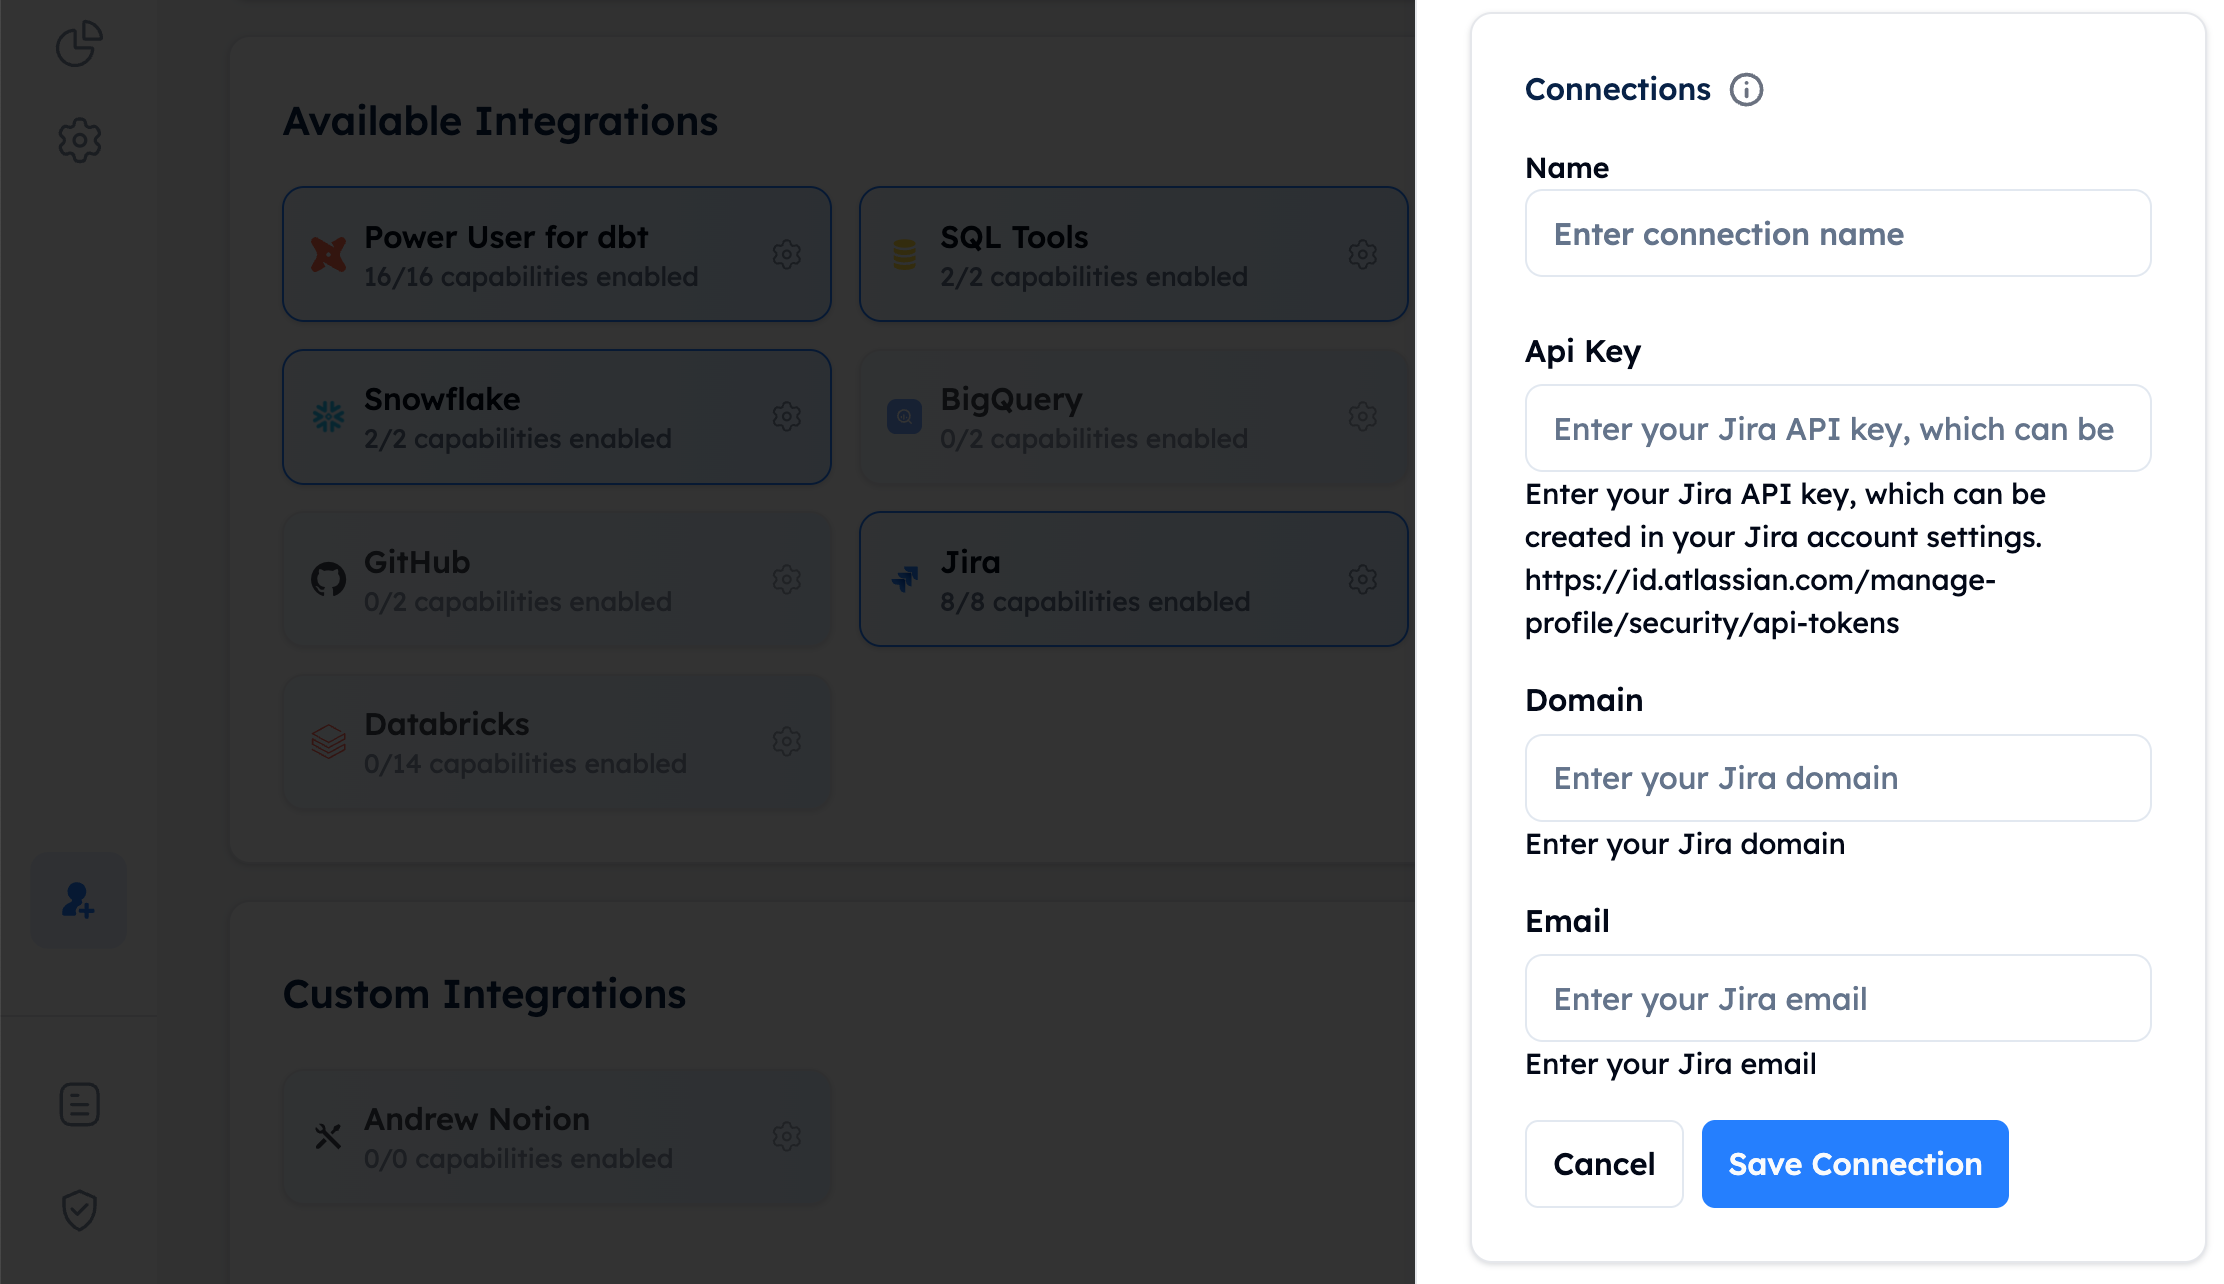Focus the Jira Domain input field
The image size is (2224, 1284).
coord(1837,778)
